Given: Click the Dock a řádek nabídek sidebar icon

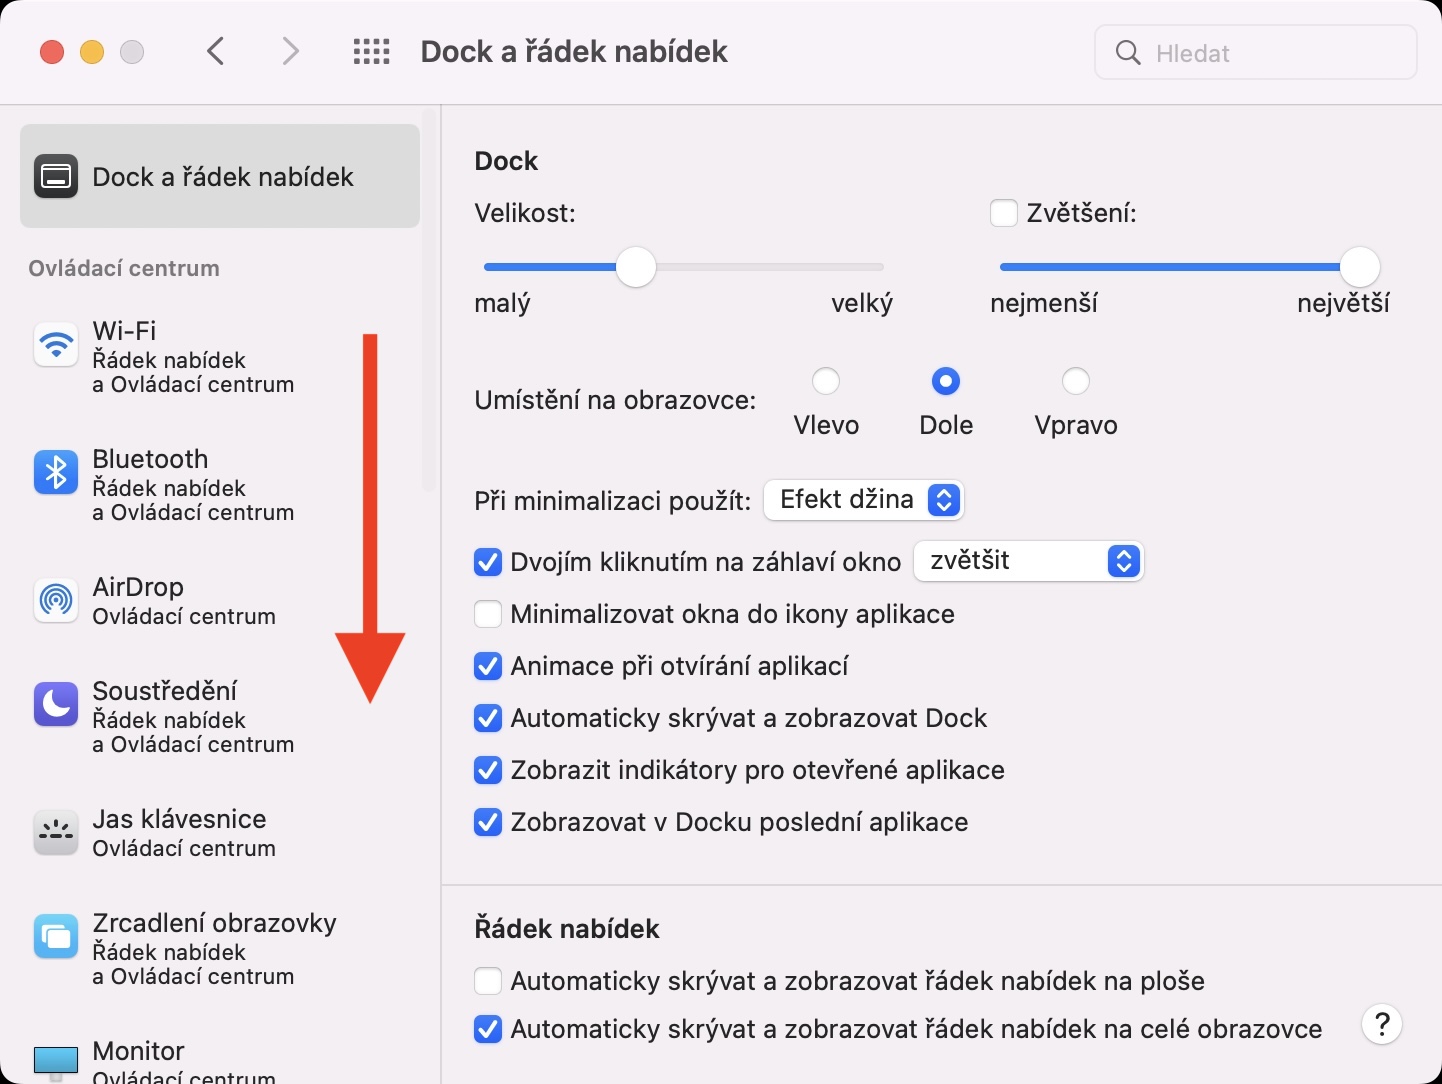Looking at the screenshot, I should pyautogui.click(x=56, y=177).
